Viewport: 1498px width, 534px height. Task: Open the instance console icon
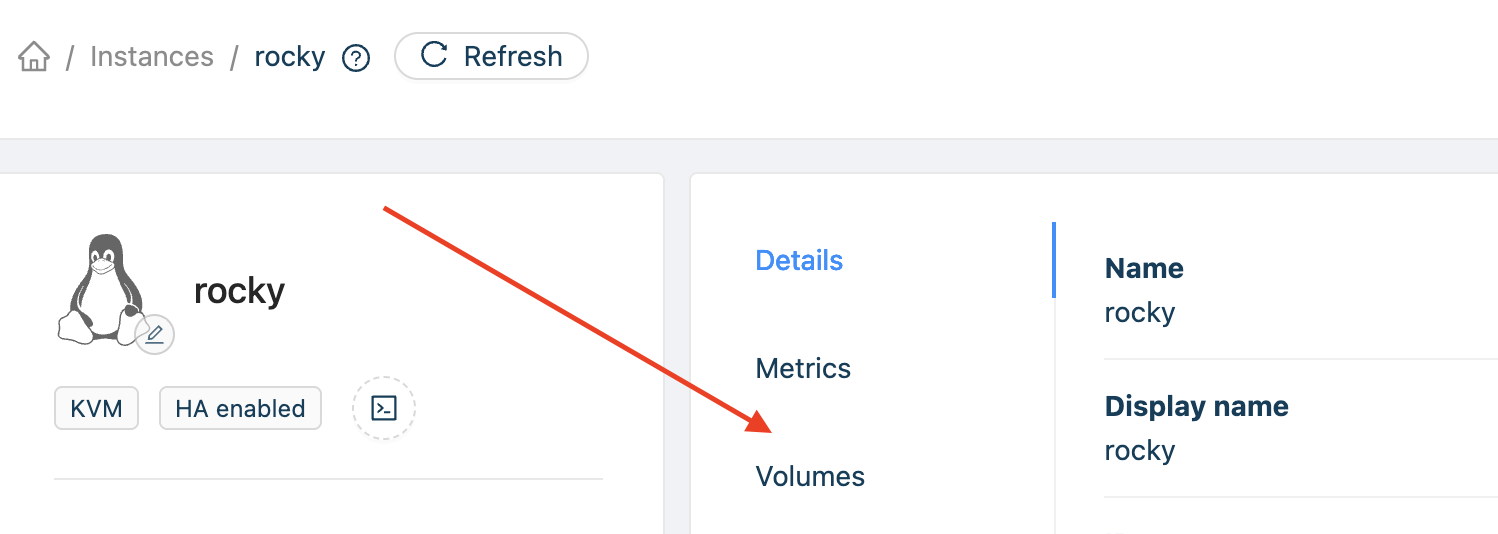(x=384, y=408)
